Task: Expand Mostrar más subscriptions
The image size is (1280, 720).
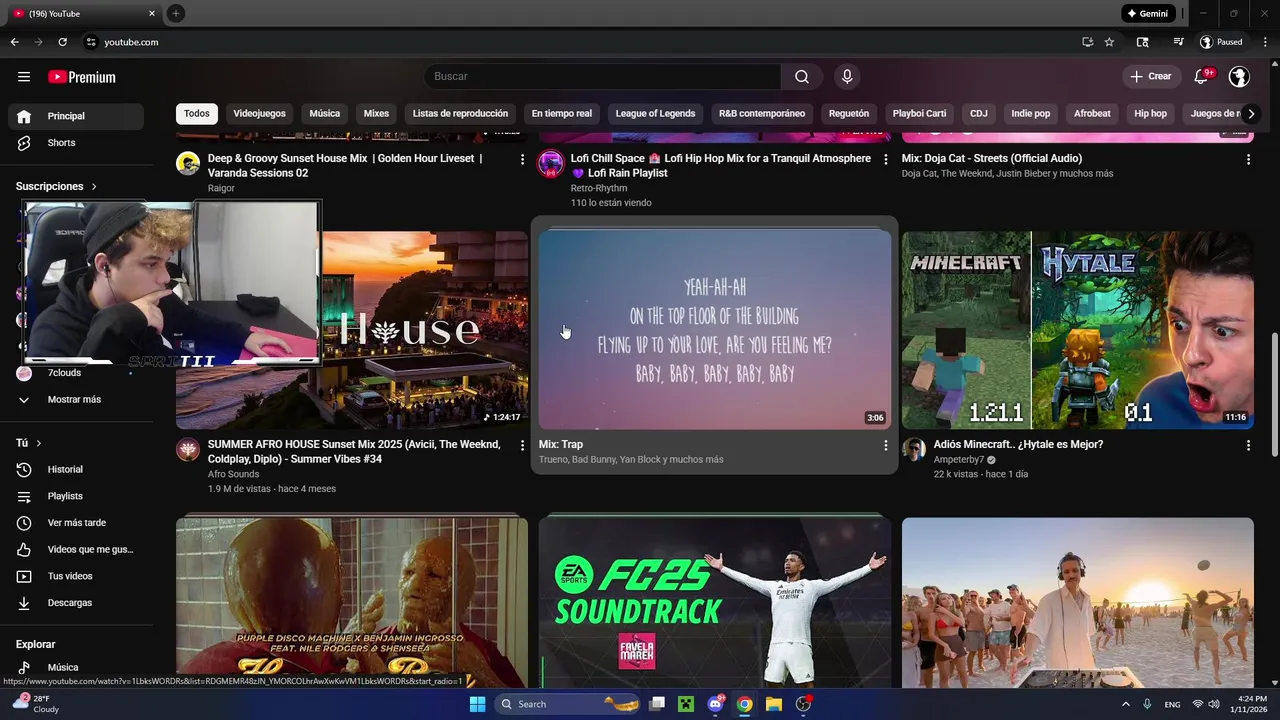Action: (x=76, y=400)
